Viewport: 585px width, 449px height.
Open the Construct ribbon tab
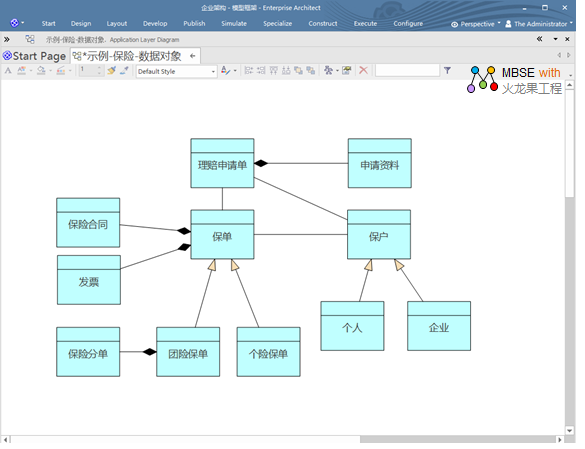[x=323, y=24]
